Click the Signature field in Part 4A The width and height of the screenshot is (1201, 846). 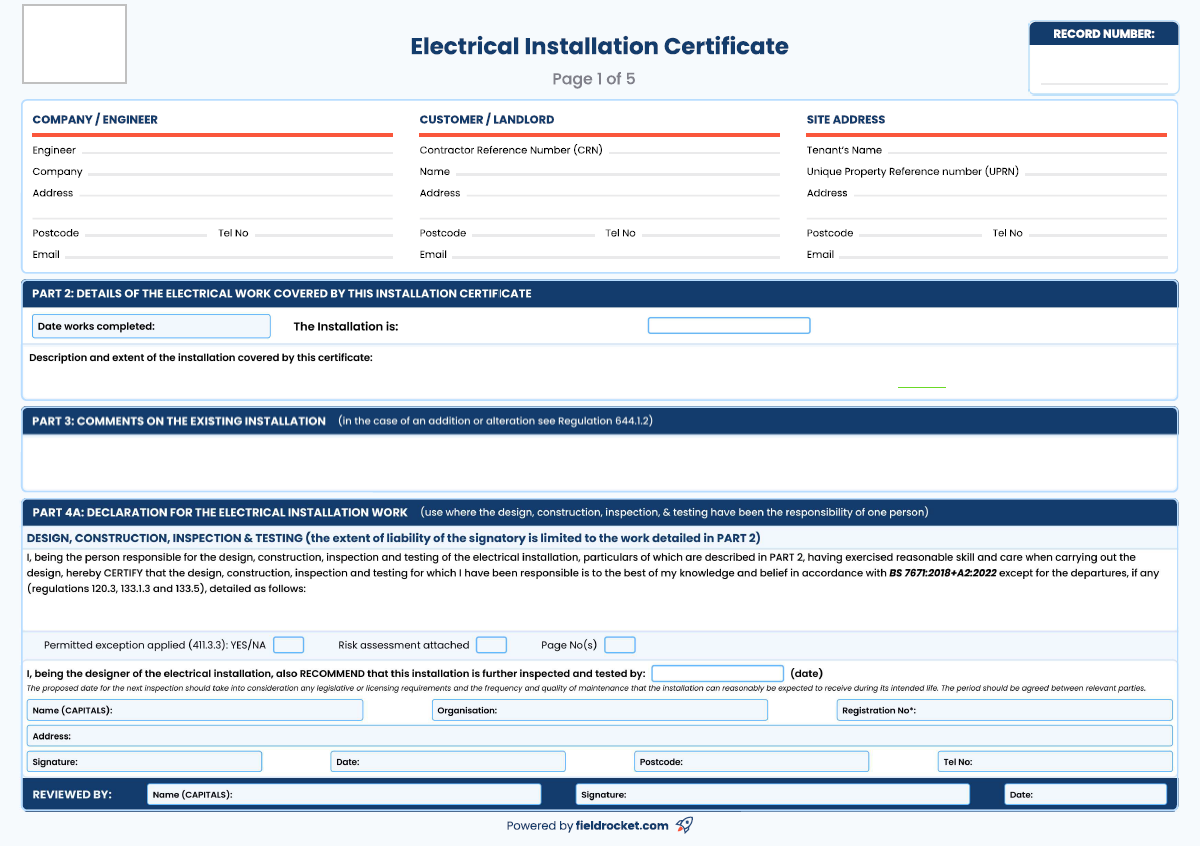[144, 760]
